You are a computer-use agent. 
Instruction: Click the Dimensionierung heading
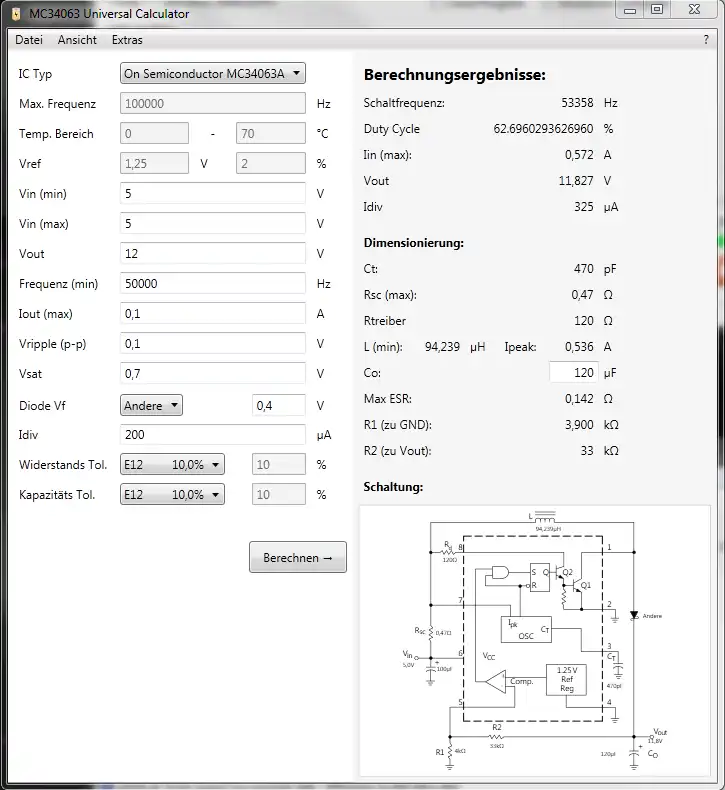[x=414, y=243]
